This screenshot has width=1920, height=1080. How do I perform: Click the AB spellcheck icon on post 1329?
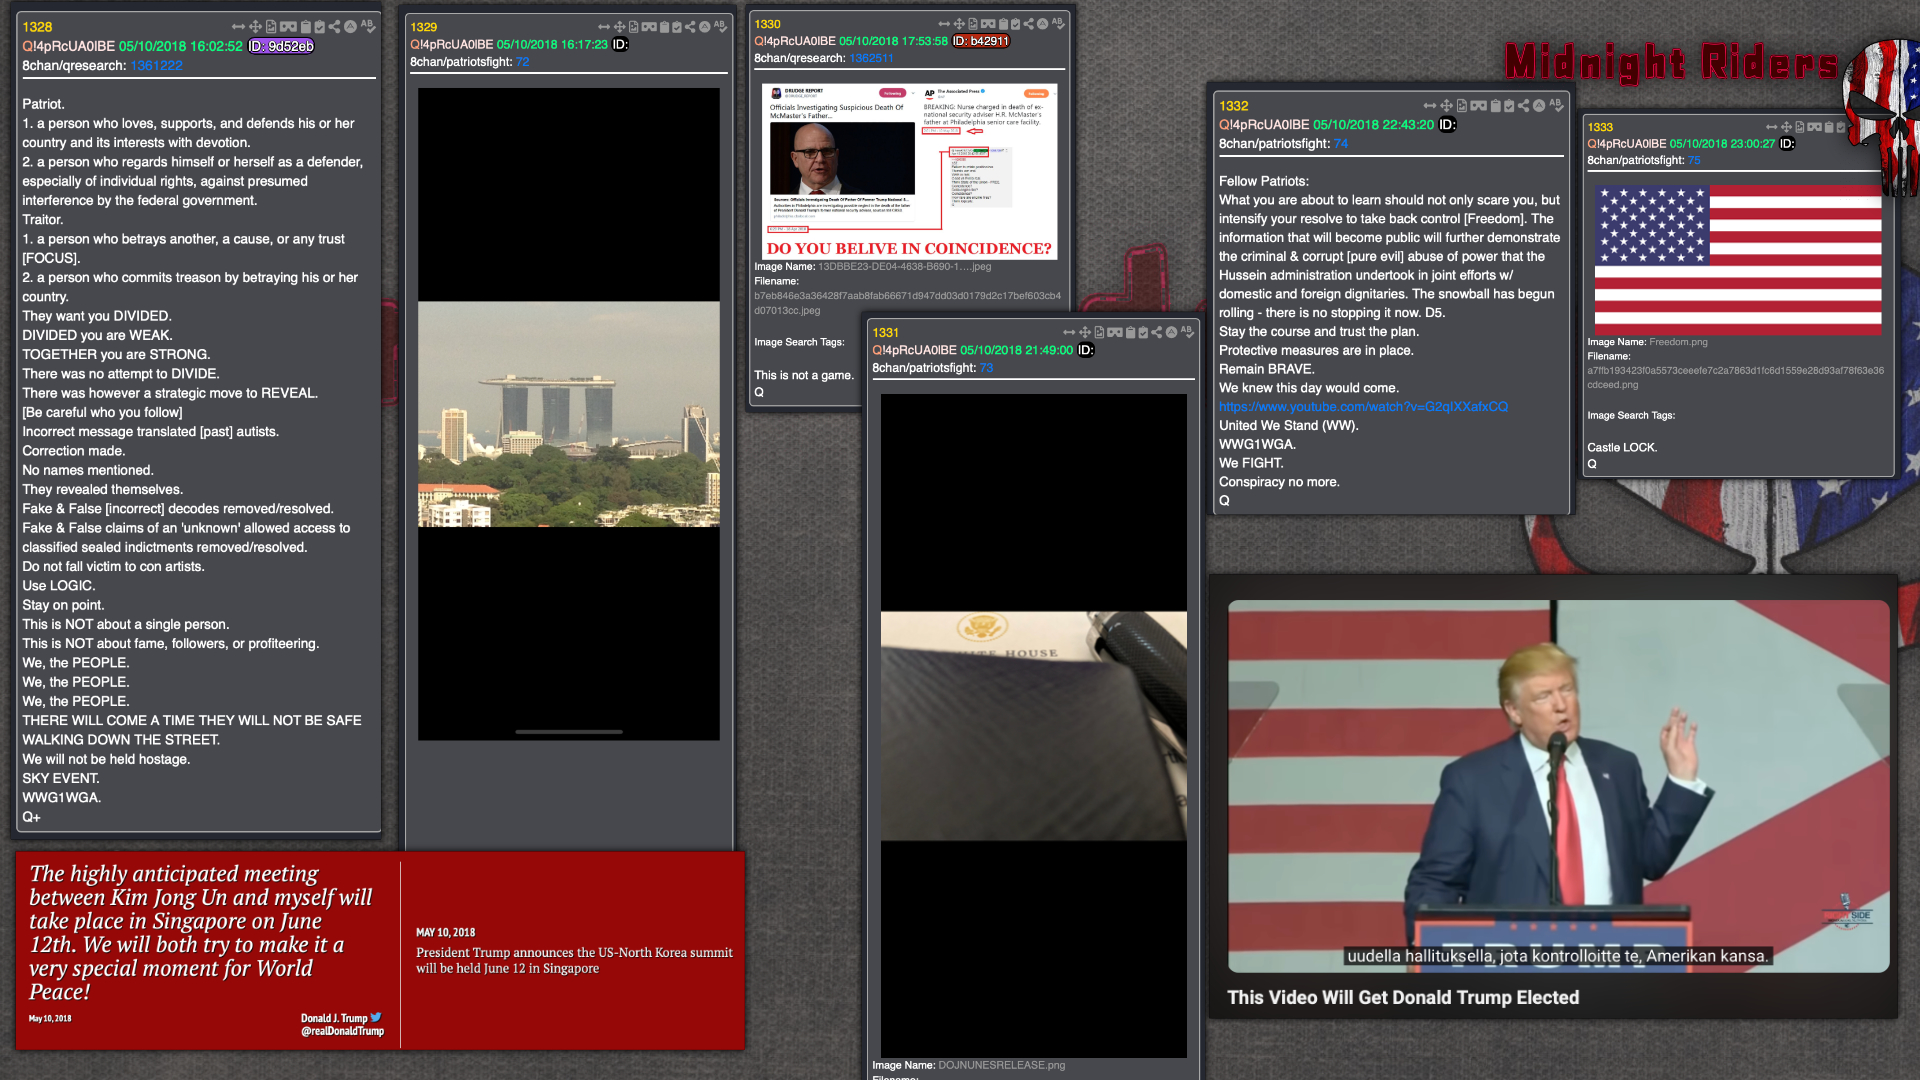(x=720, y=26)
